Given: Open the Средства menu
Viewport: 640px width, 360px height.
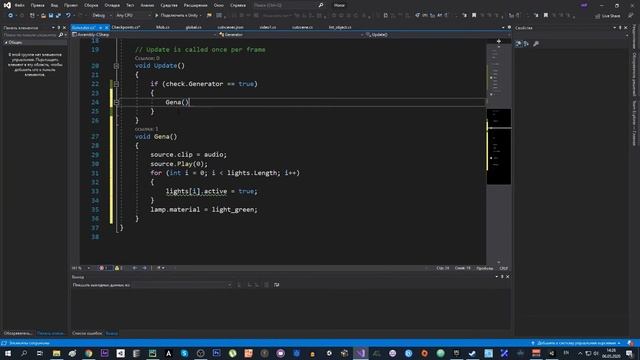Looking at the screenshot, I should pos(169,5).
